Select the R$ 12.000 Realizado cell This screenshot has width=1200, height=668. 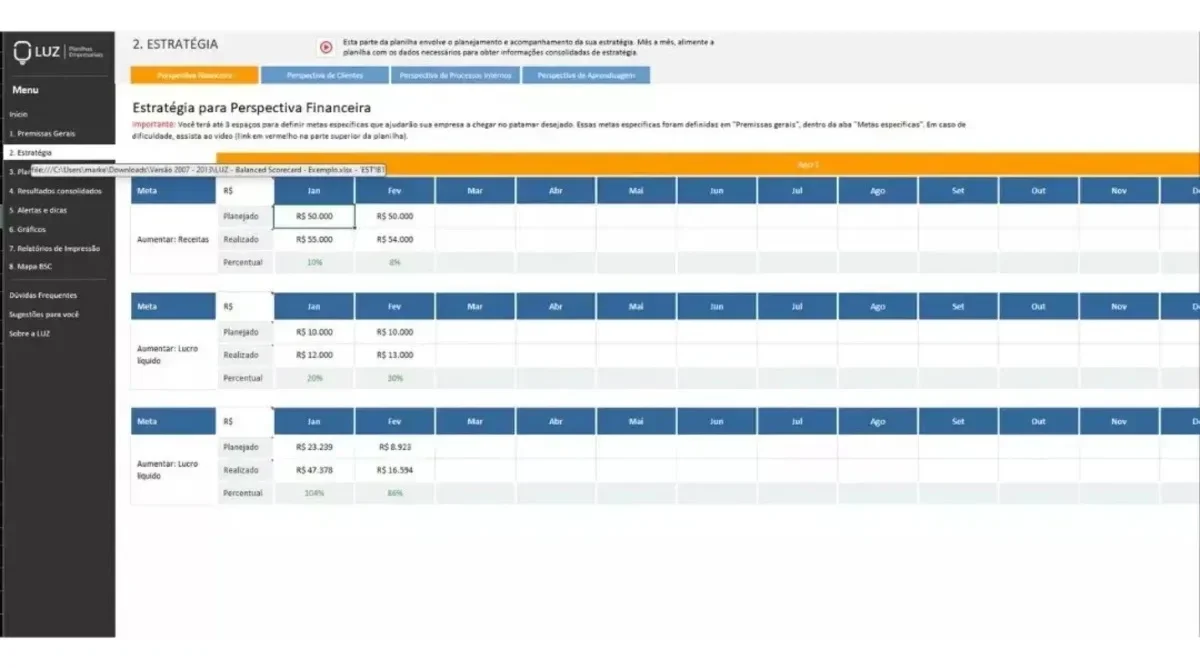point(314,355)
